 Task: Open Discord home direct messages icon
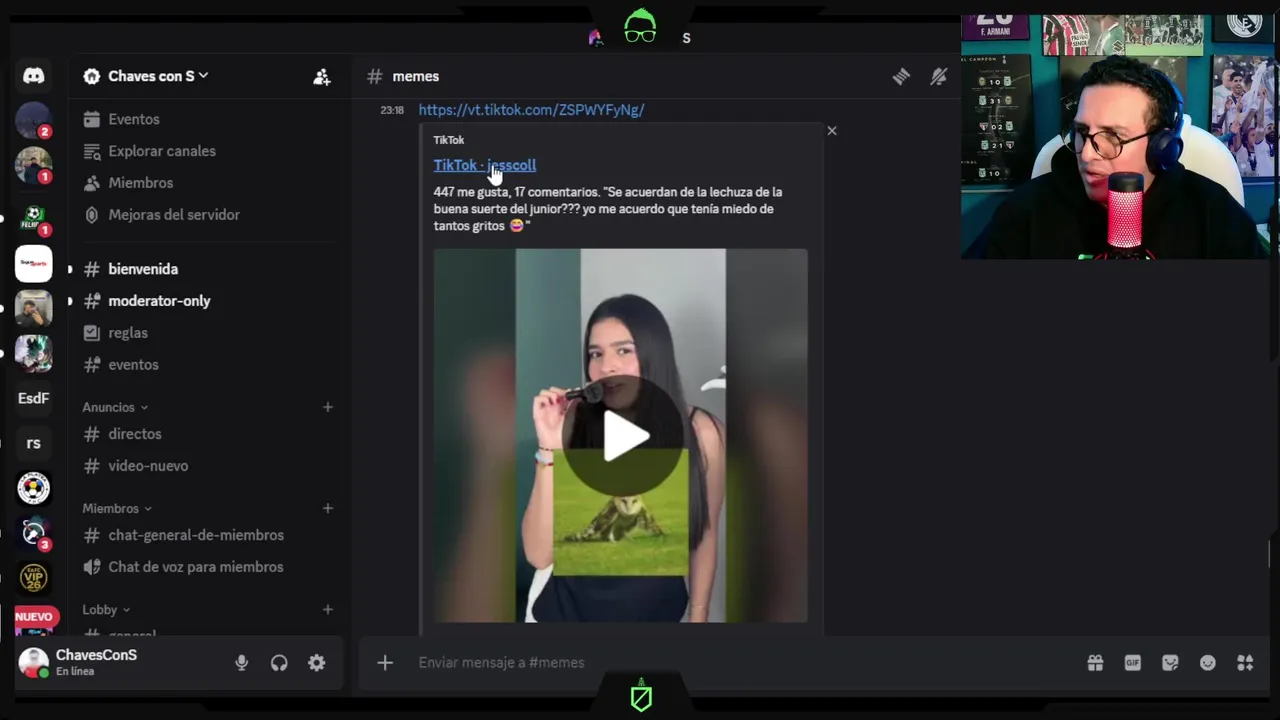click(33, 76)
